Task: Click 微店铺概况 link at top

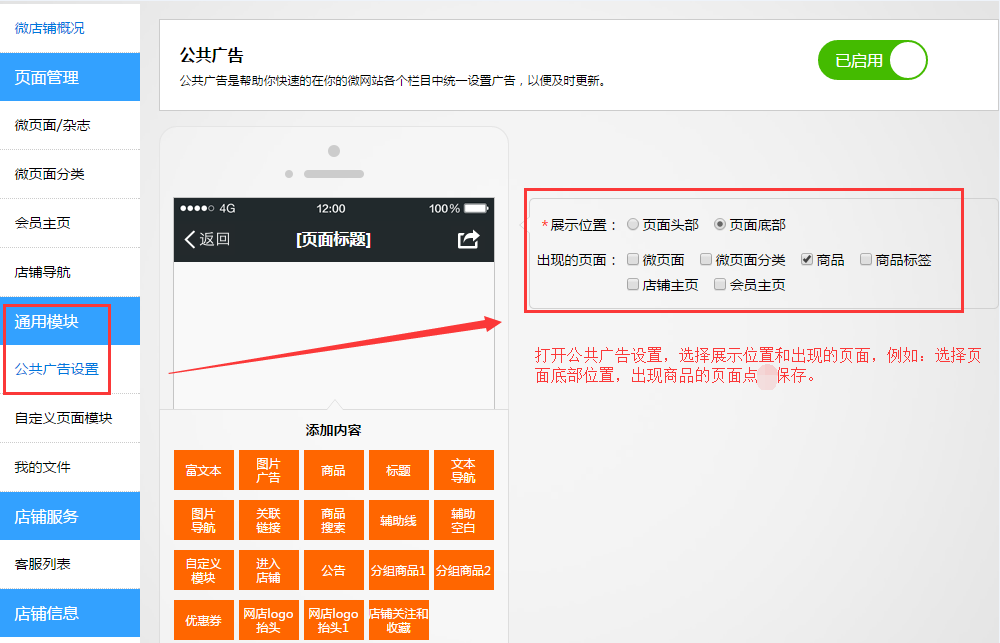Action: click(x=50, y=28)
